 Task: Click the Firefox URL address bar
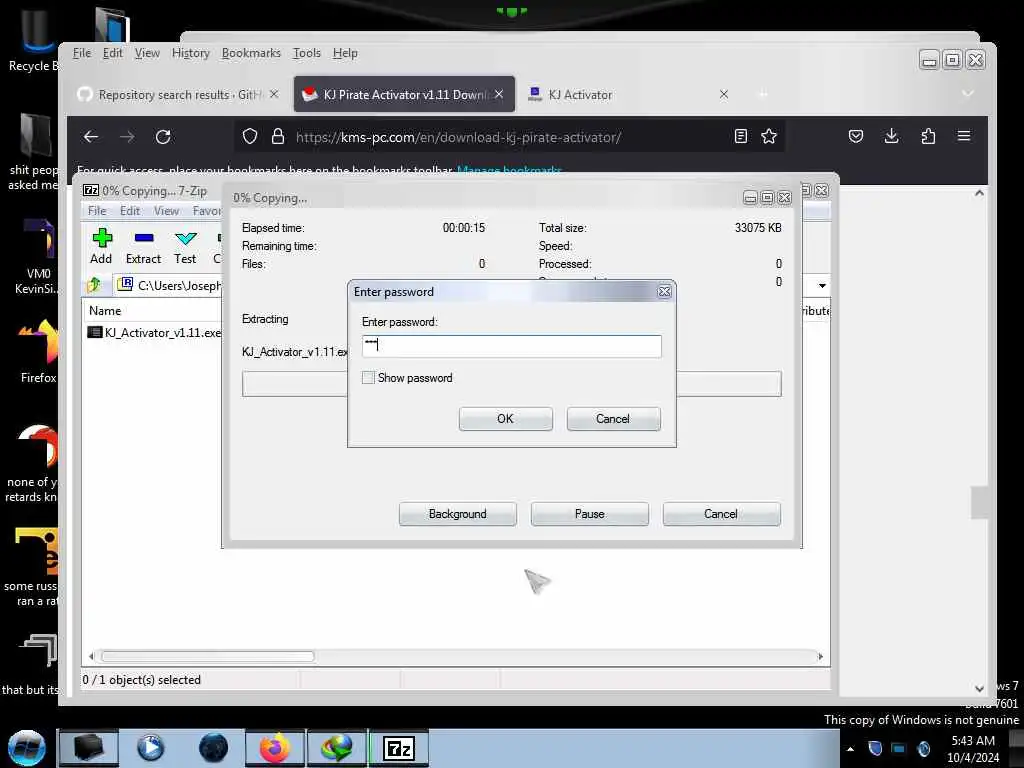pos(509,136)
